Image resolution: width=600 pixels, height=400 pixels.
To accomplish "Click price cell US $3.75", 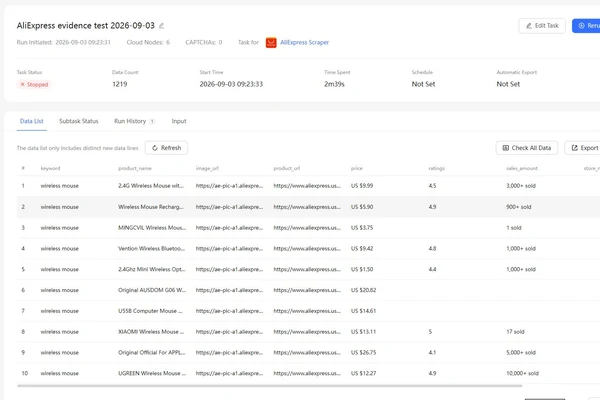I will tap(362, 228).
